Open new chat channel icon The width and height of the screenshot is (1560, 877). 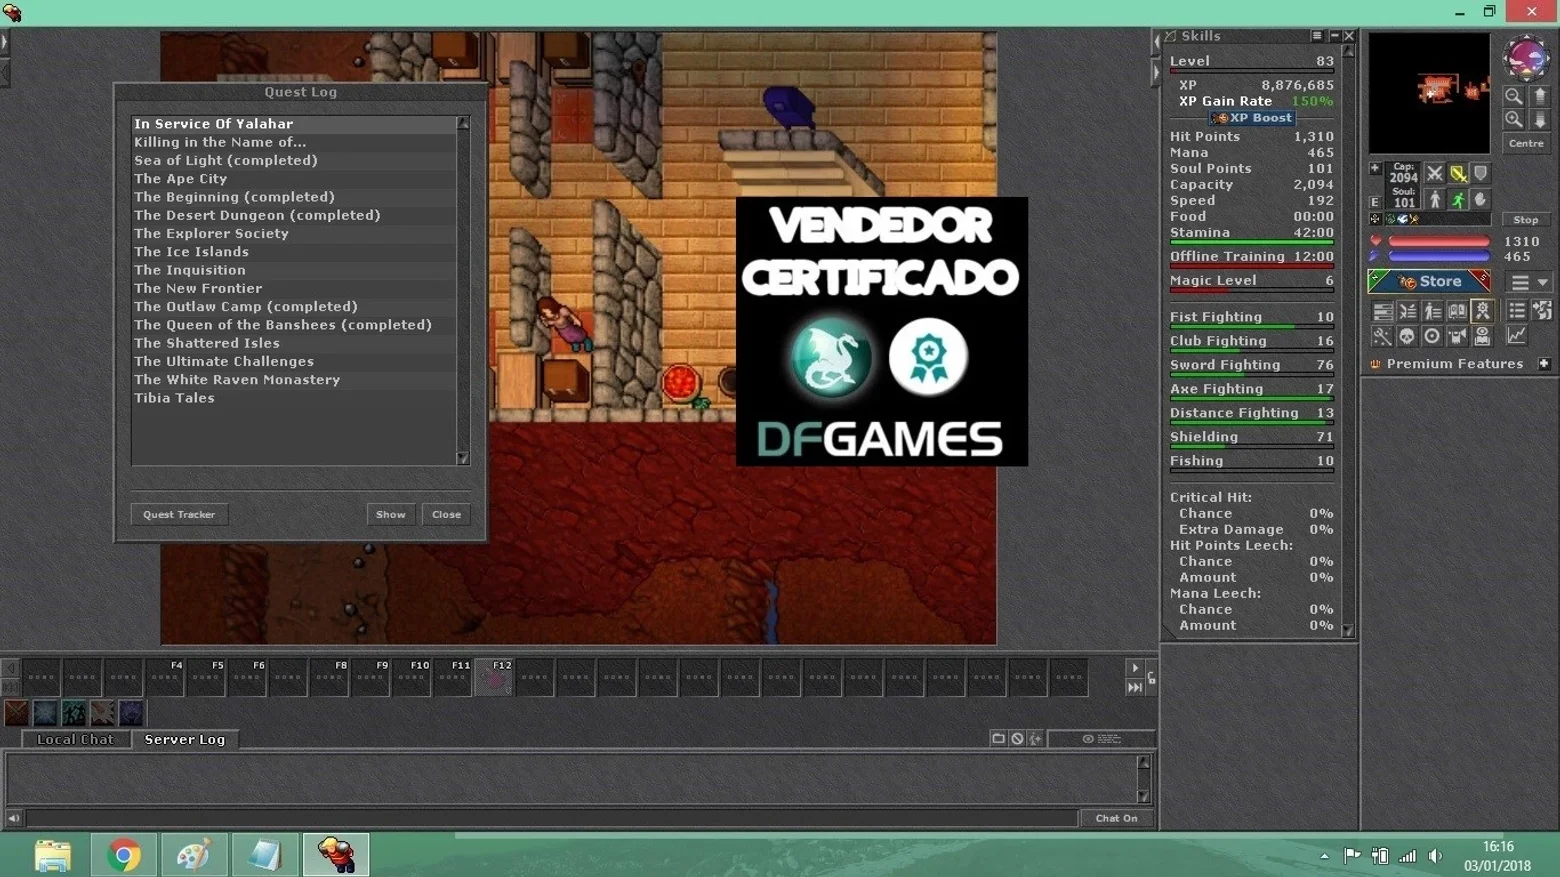[998, 739]
